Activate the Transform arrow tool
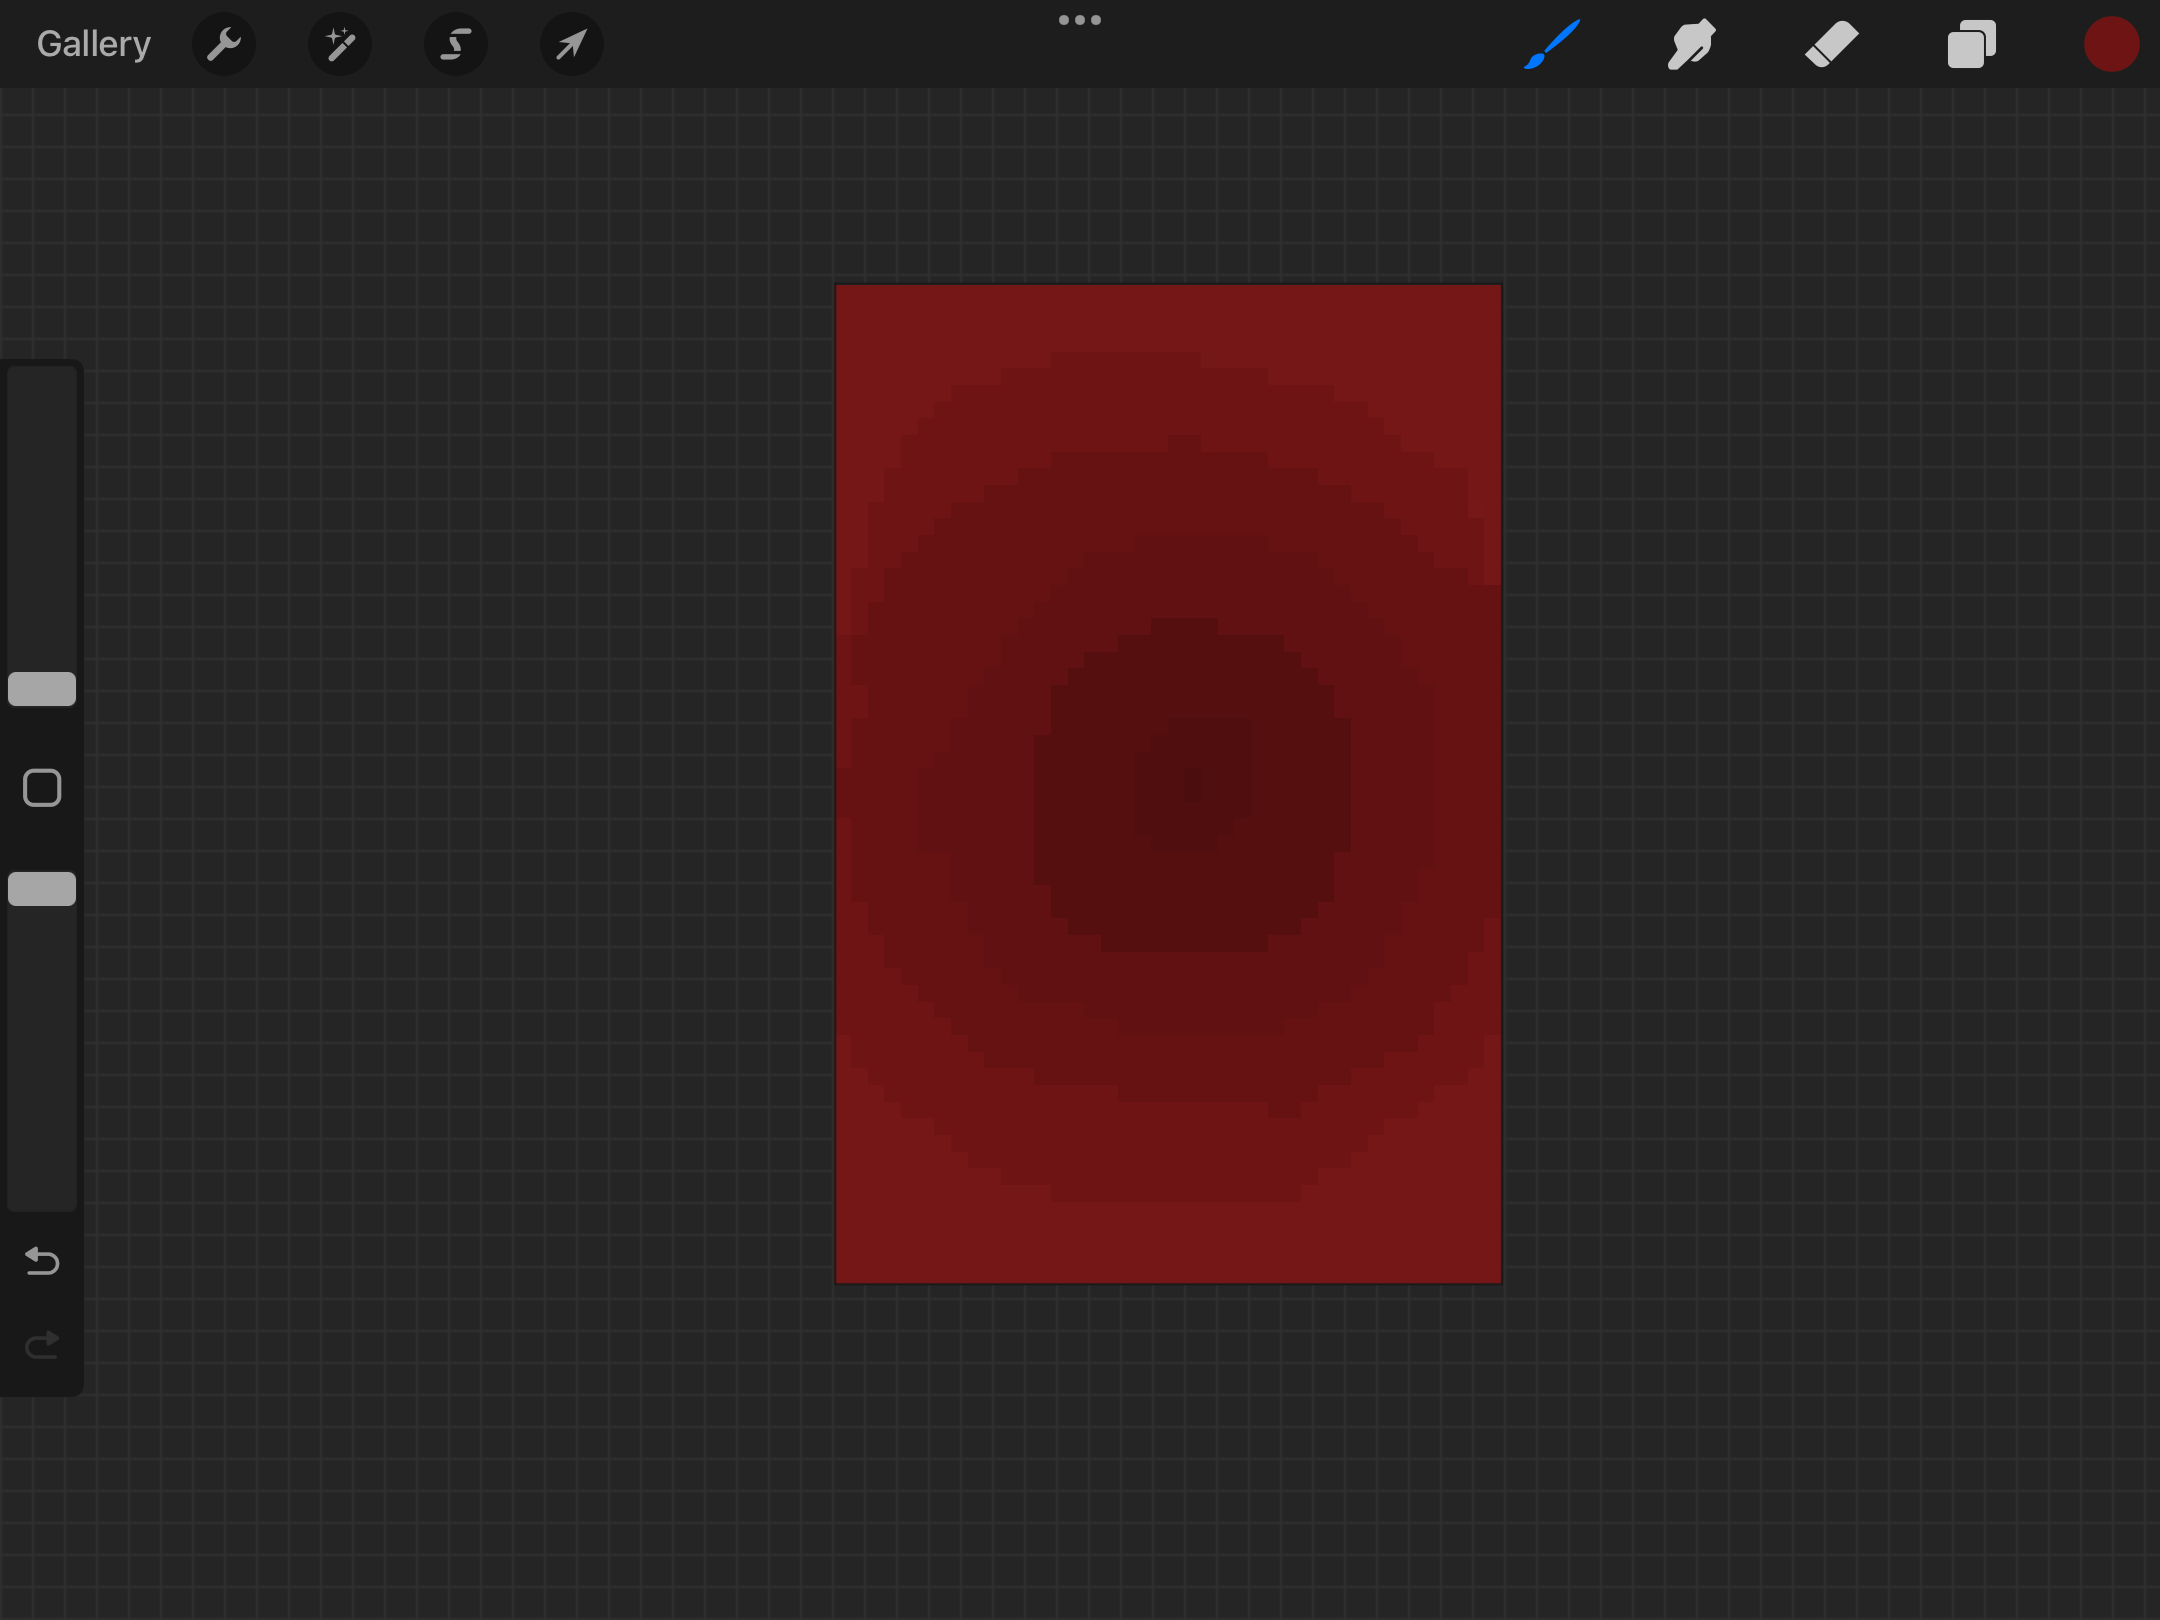2160x1620 pixels. (x=571, y=44)
